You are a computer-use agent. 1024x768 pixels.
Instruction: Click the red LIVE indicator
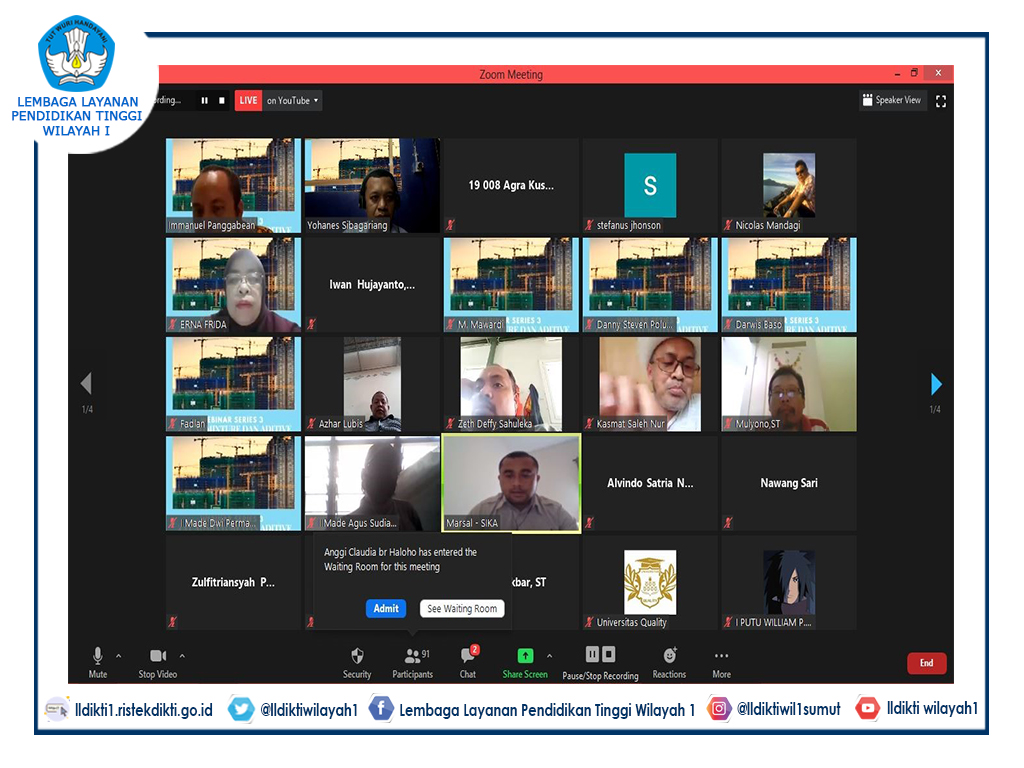coord(248,101)
